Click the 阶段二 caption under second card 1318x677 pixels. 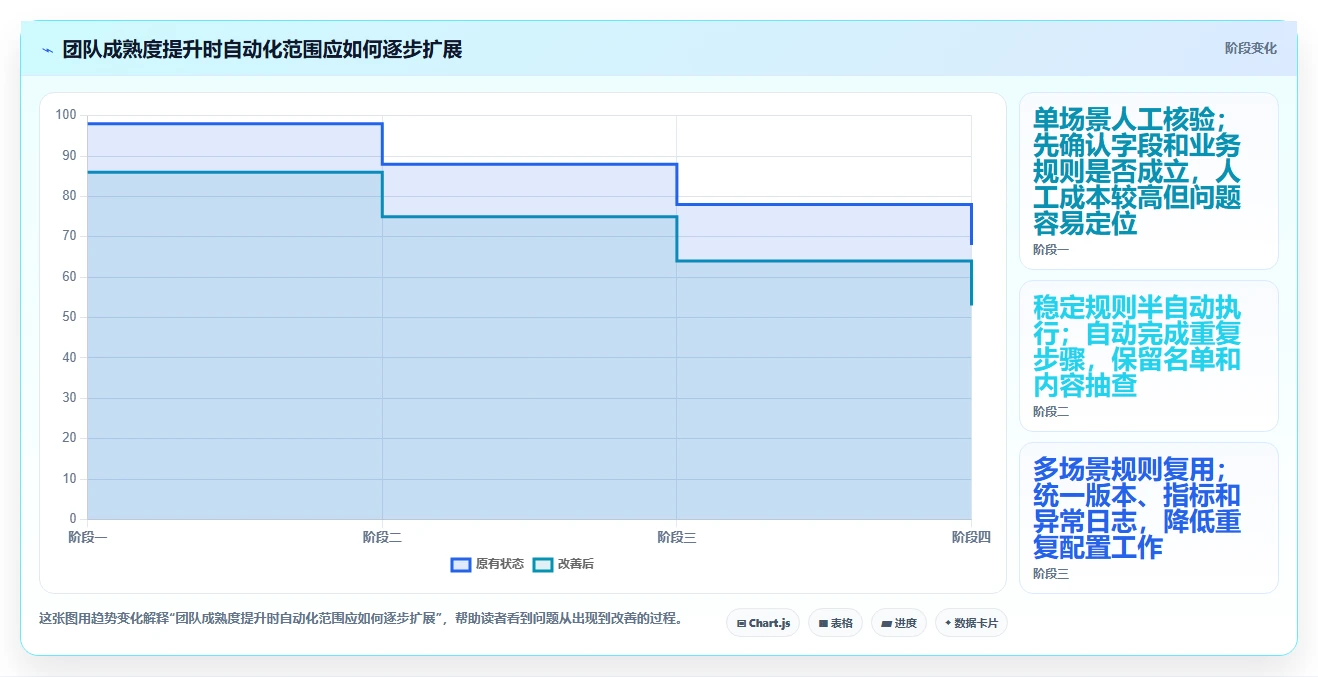1051,412
